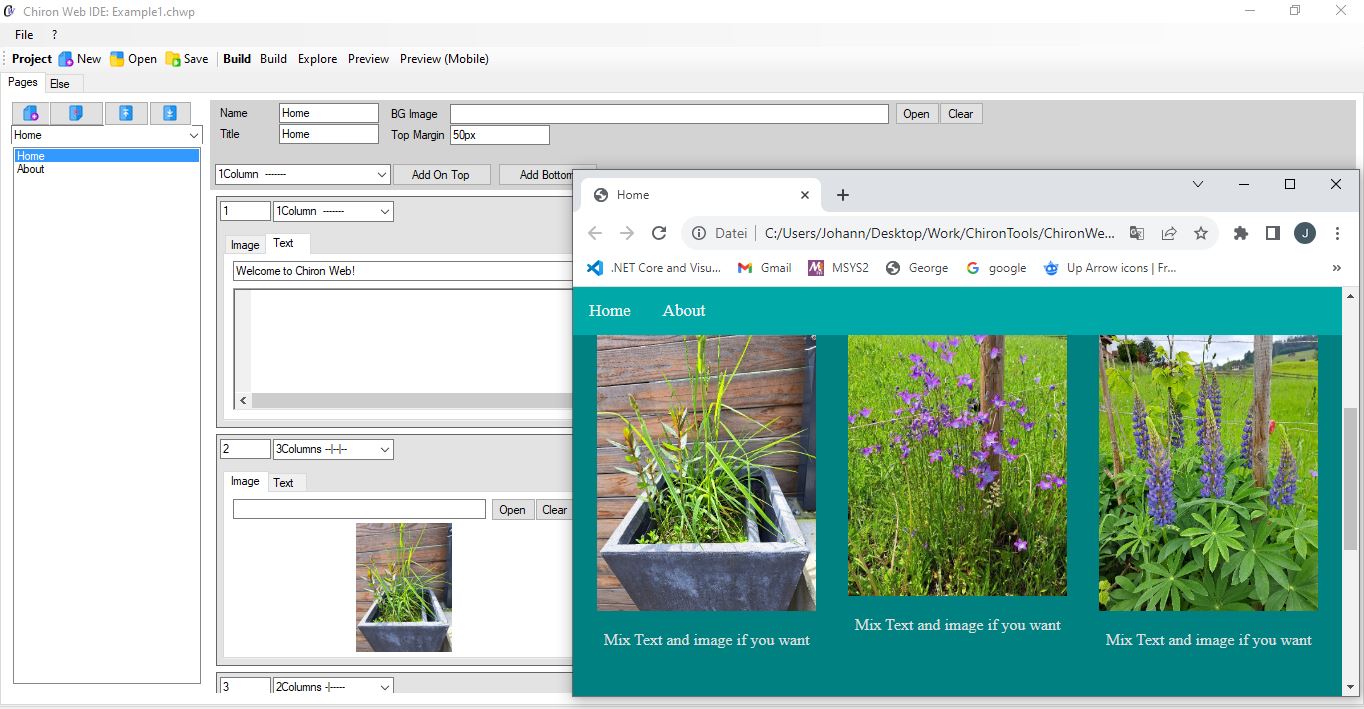Move page down with the down-arrow button

[x=170, y=113]
